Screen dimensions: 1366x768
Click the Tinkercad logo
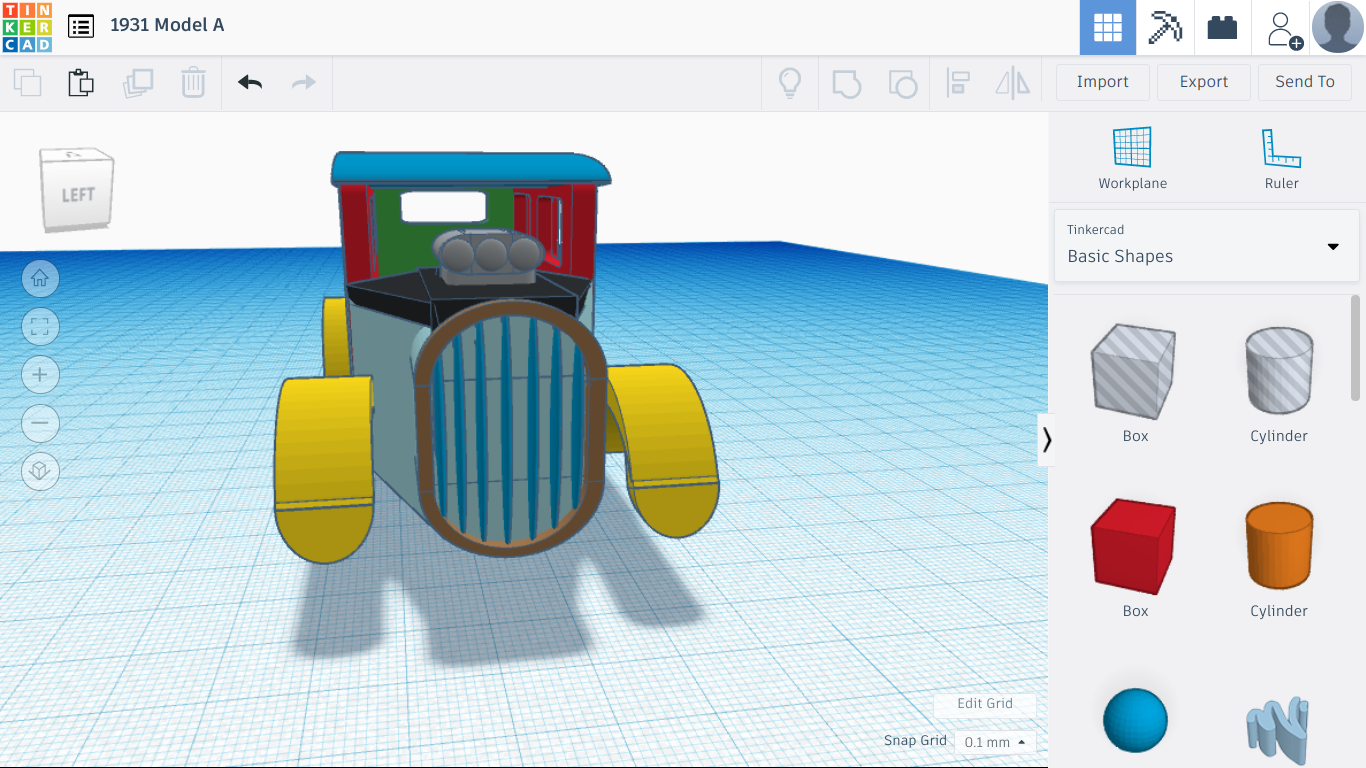27,27
